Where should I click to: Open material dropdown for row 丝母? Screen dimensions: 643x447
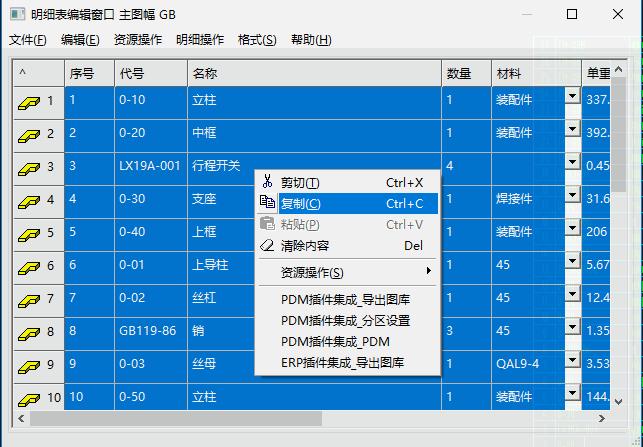tap(572, 360)
